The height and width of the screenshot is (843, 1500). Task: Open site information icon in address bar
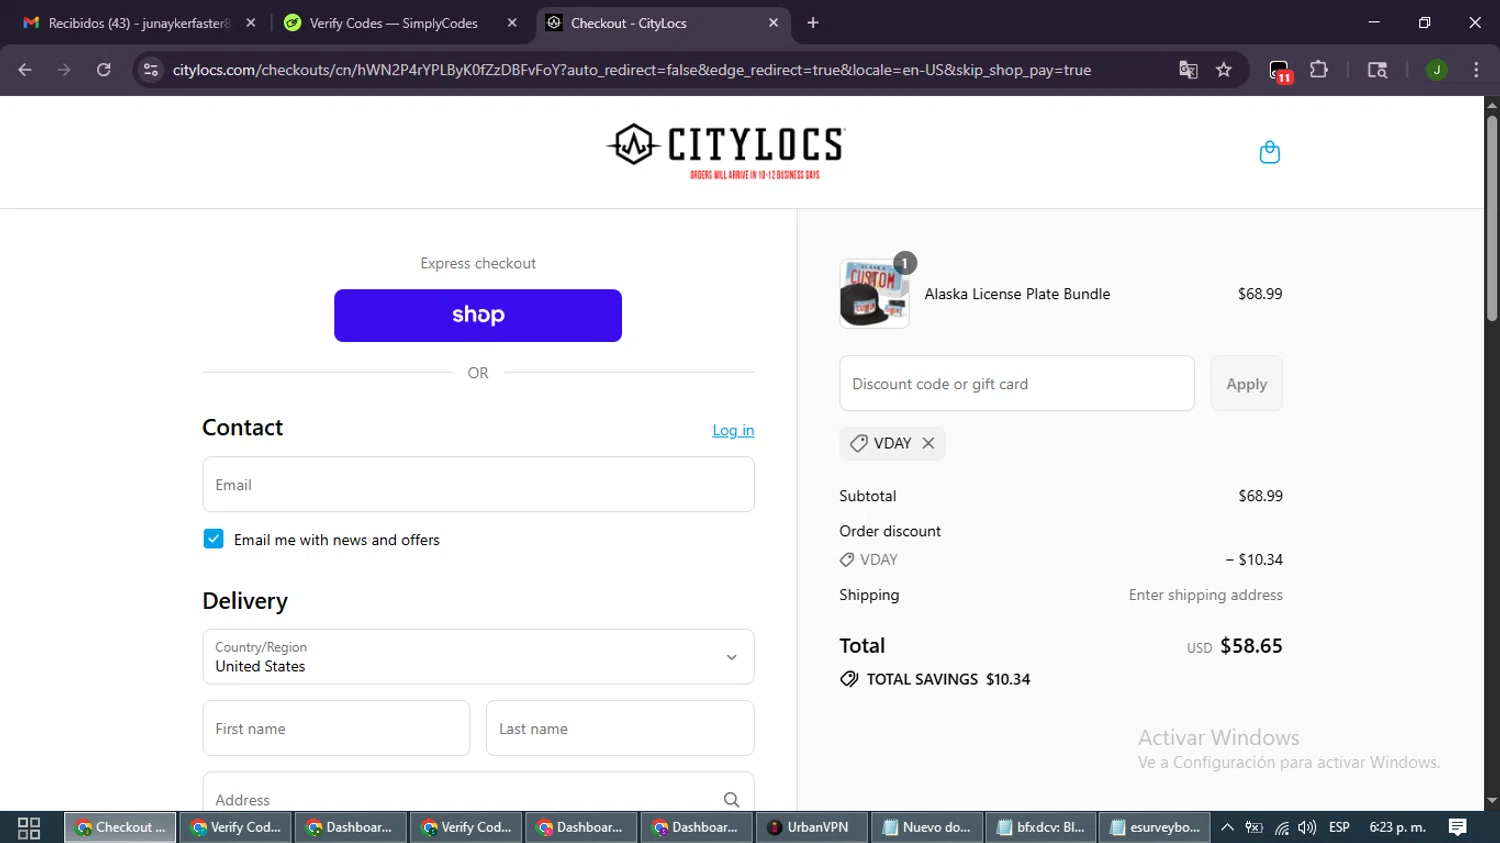point(151,70)
